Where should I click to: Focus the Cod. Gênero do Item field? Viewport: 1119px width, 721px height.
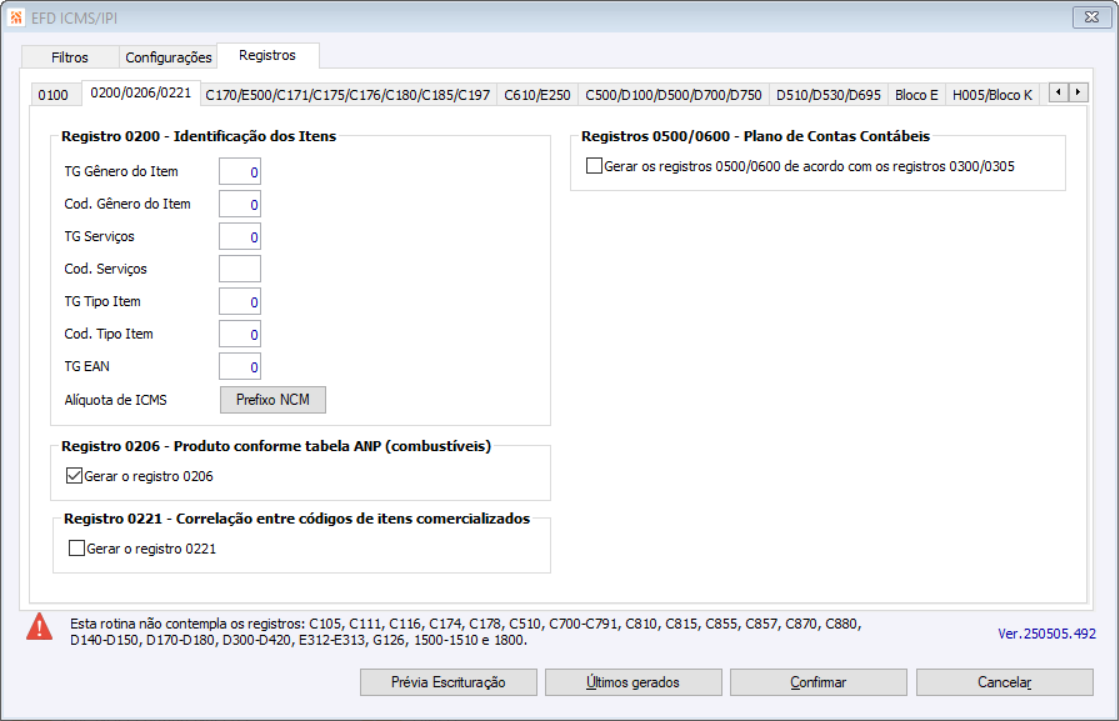[x=240, y=204]
